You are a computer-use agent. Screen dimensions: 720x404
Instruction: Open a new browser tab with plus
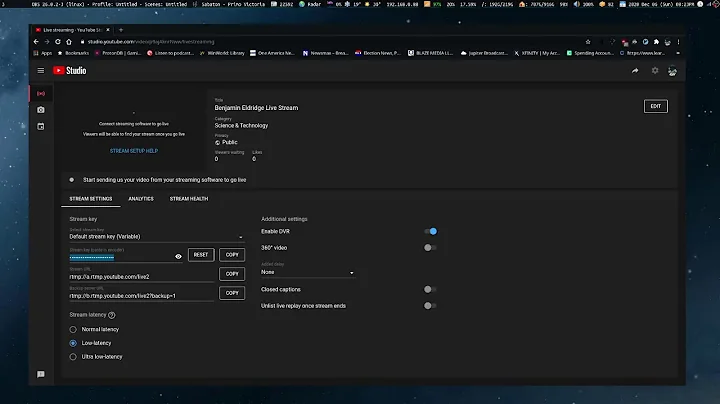coord(121,30)
